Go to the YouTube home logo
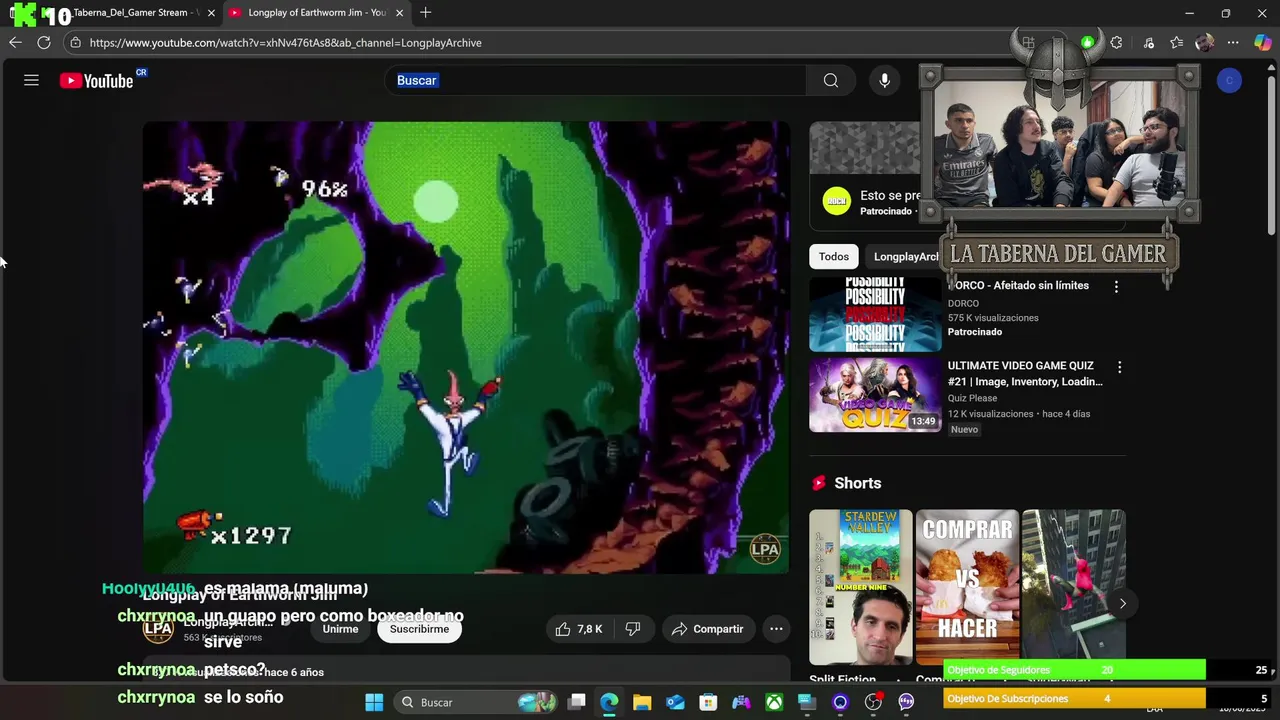This screenshot has height=720, width=1280. click(x=96, y=81)
